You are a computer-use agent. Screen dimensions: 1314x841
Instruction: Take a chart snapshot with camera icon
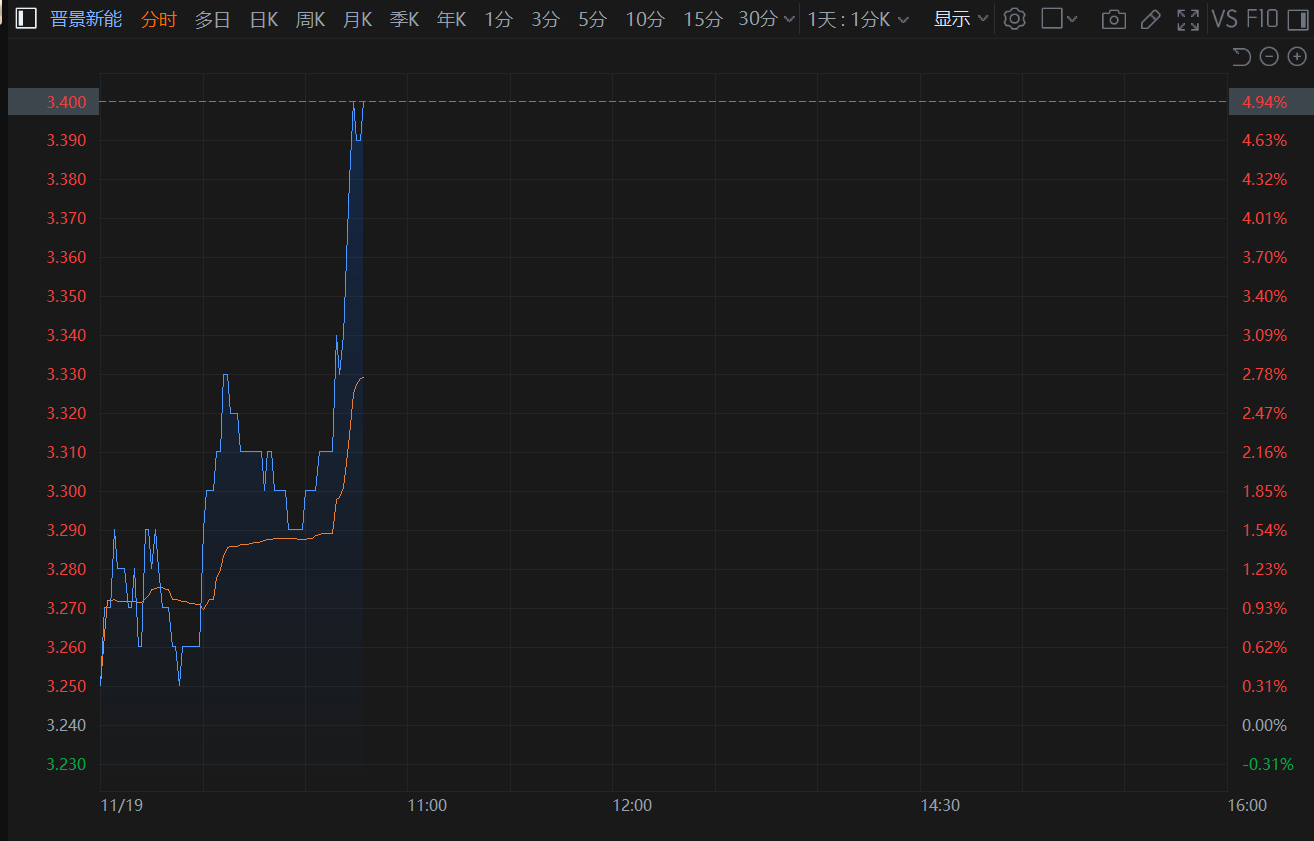tap(1113, 19)
